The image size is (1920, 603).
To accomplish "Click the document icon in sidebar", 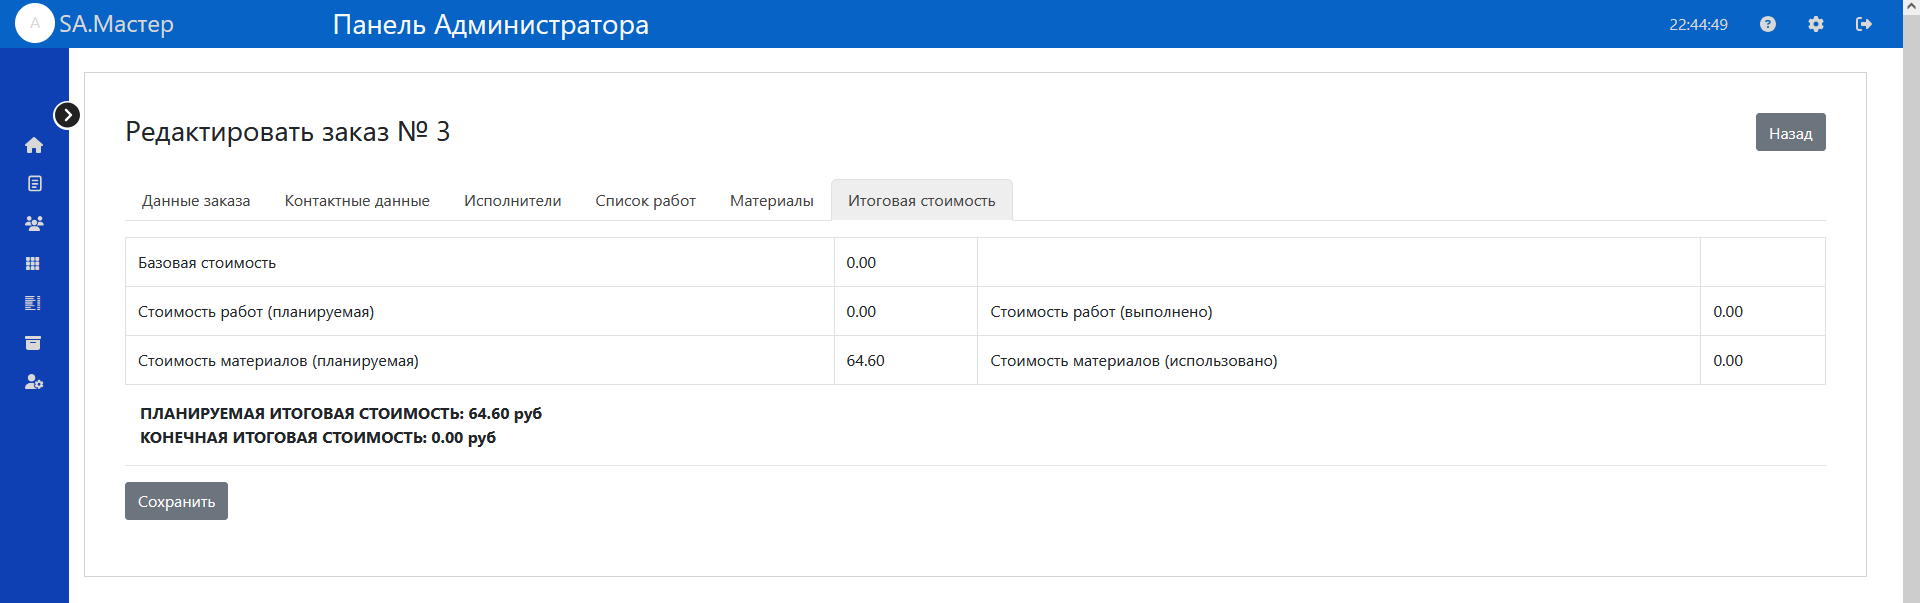I will pyautogui.click(x=34, y=184).
